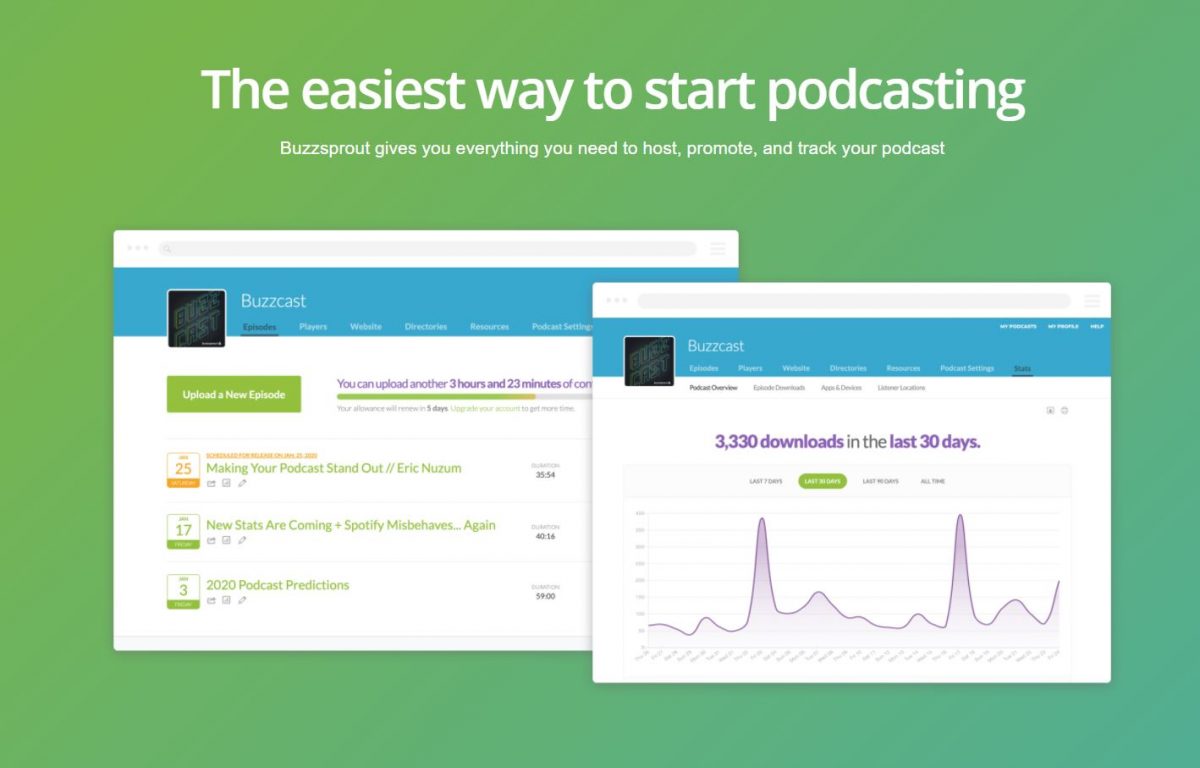Select the pencil icon for the Jan 17 episode
The height and width of the screenshot is (768, 1200).
point(242,539)
